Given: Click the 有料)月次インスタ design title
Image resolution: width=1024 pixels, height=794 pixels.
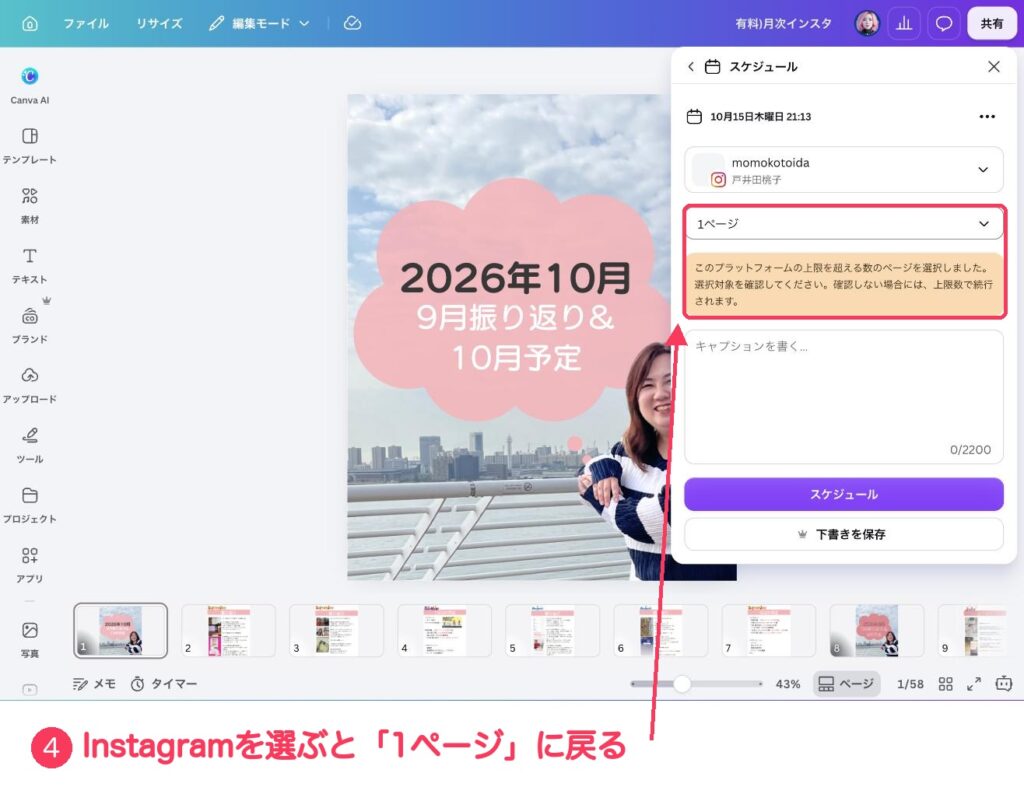Looking at the screenshot, I should point(783,24).
